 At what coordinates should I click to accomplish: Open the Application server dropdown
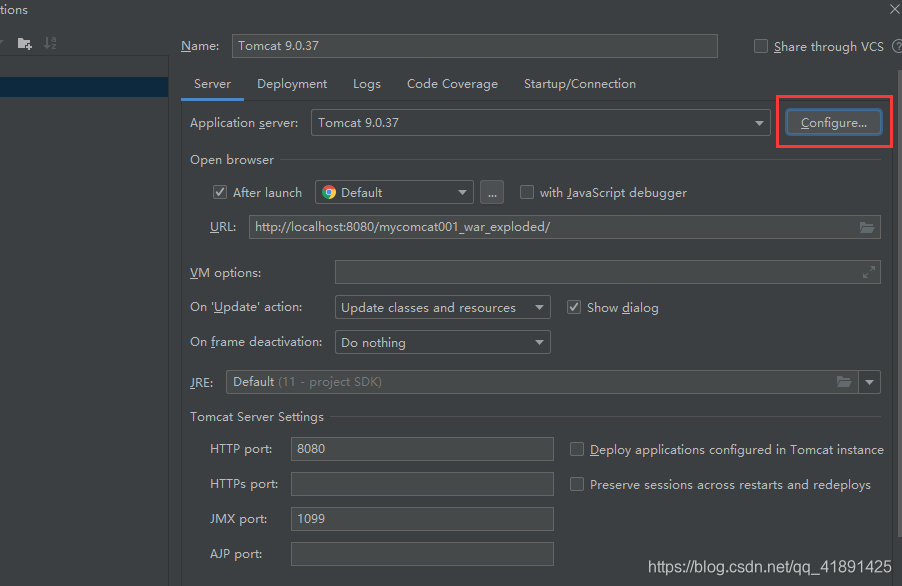coord(760,123)
